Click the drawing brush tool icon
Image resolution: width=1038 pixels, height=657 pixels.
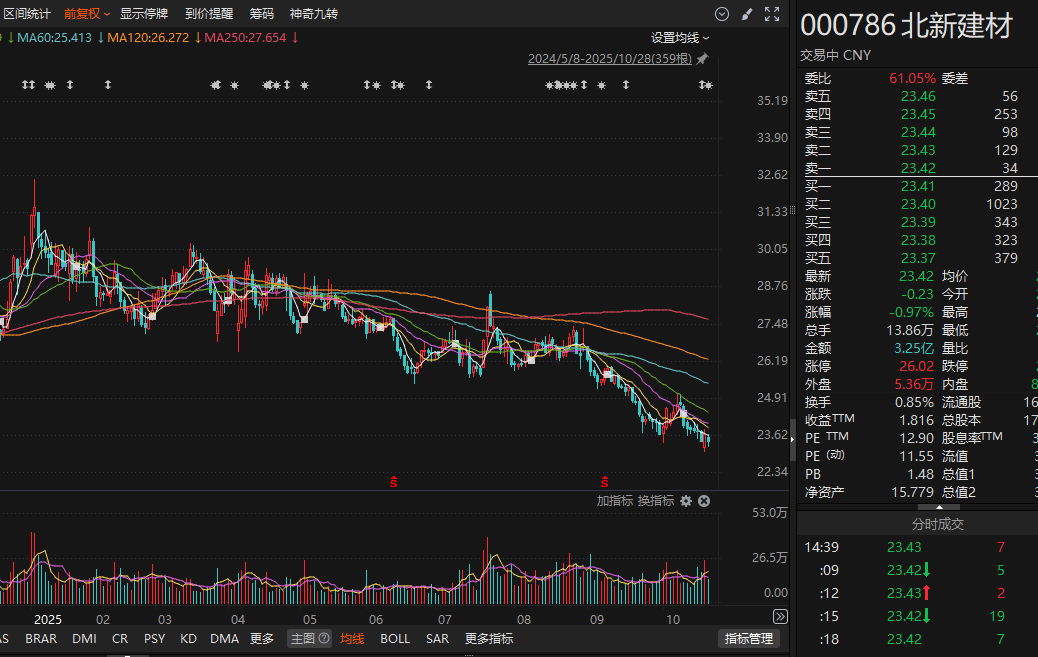click(747, 14)
